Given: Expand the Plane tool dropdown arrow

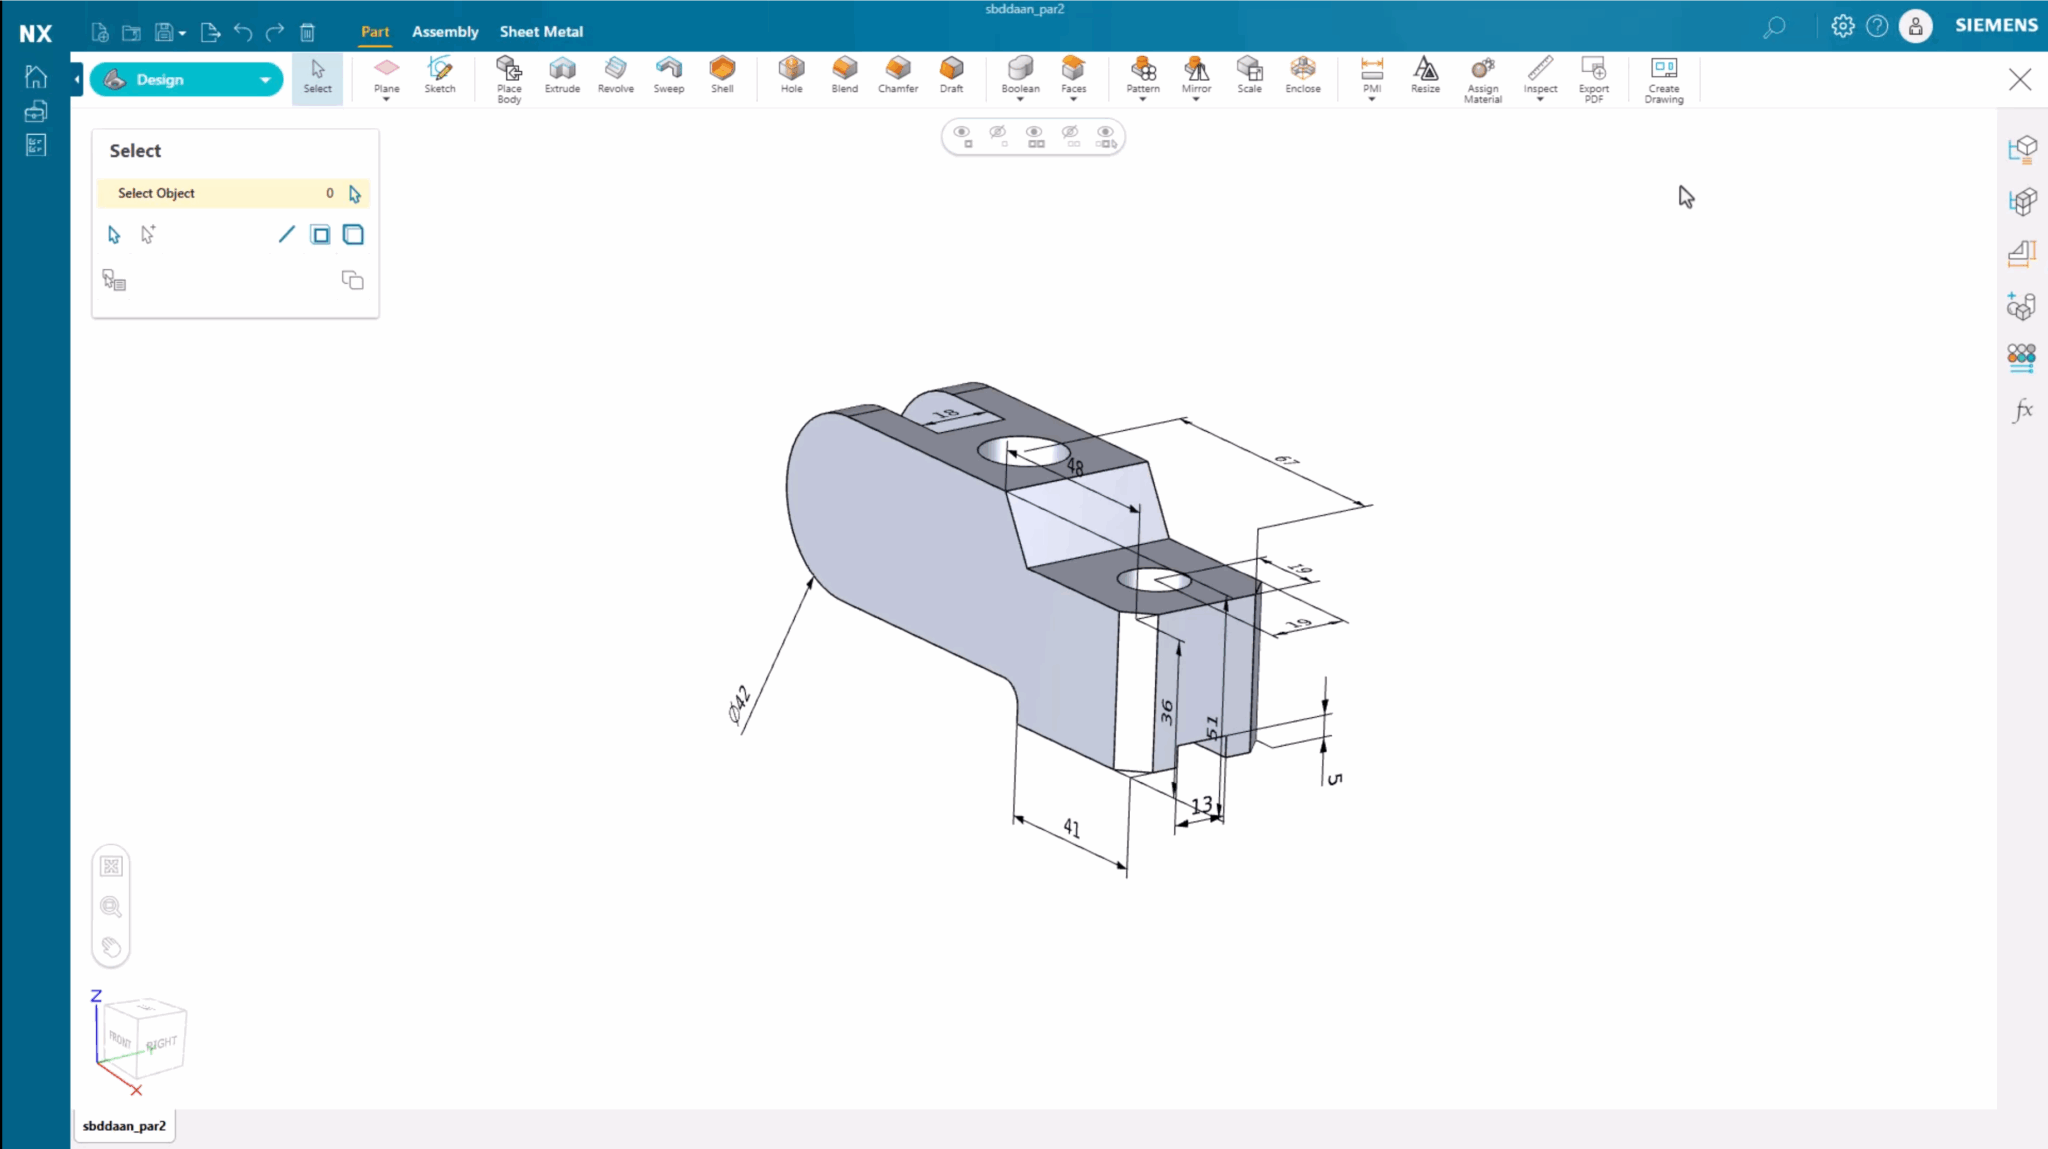Looking at the screenshot, I should pos(386,97).
